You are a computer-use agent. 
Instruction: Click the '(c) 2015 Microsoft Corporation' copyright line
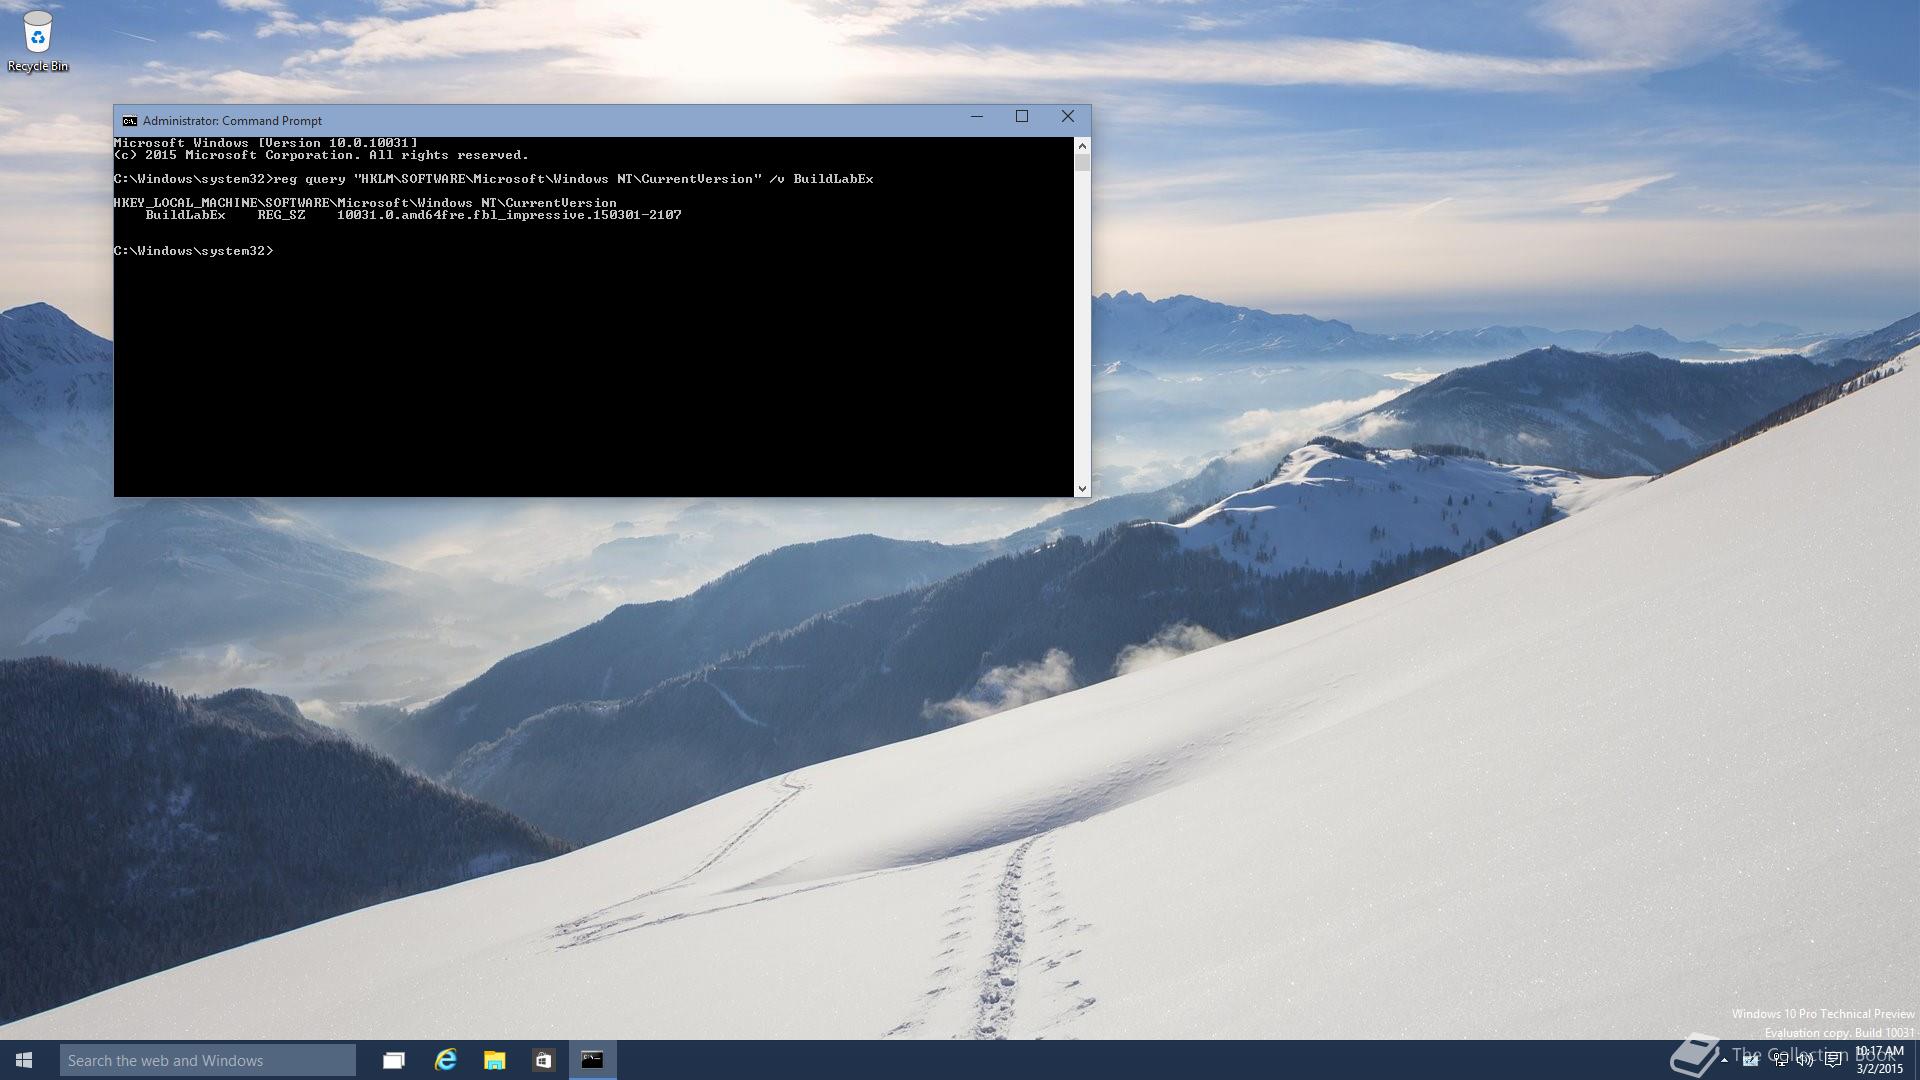321,155
